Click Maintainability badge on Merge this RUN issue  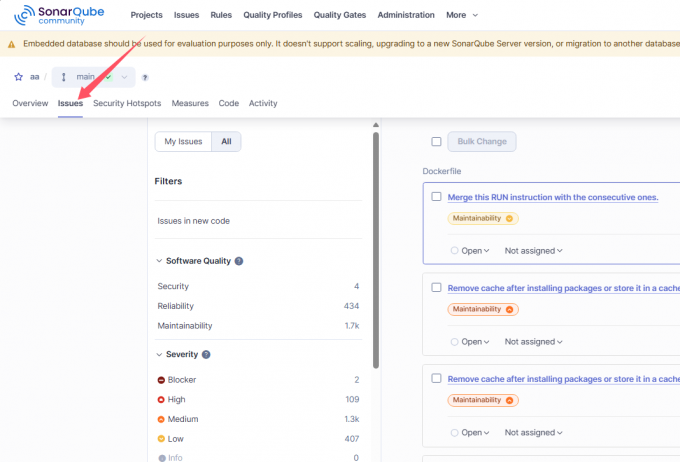(x=483, y=218)
